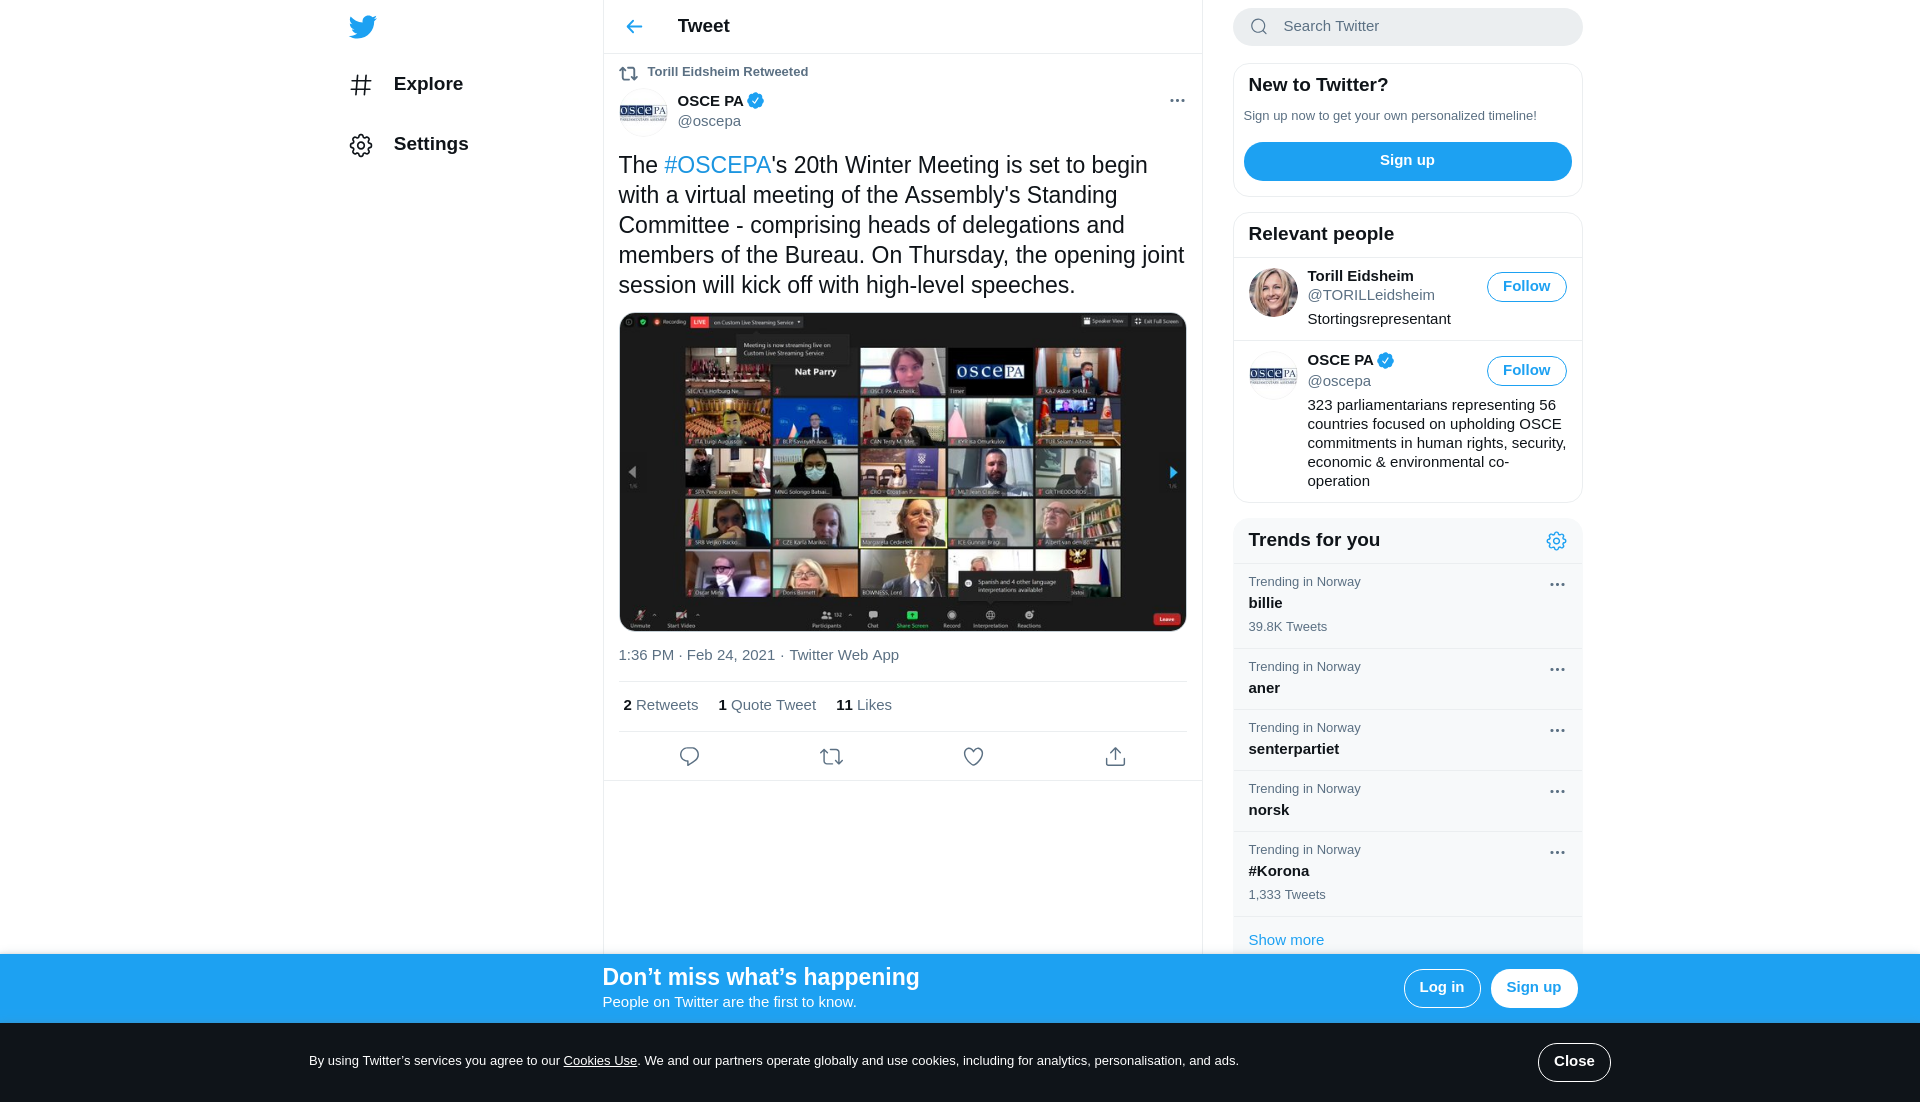Click the Twitter bird logo
Screen dimensions: 1920x1102
(x=362, y=27)
